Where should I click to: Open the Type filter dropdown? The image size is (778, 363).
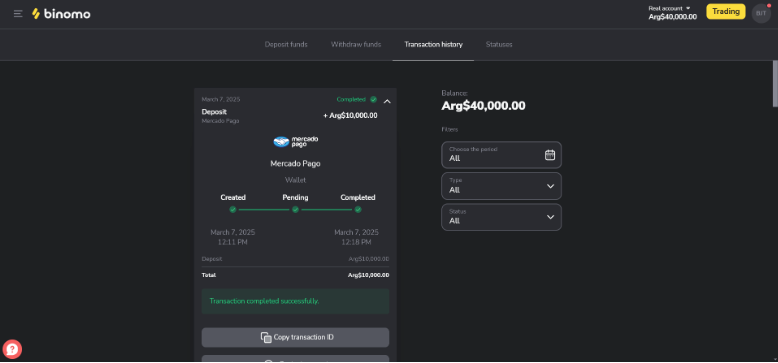coord(502,186)
